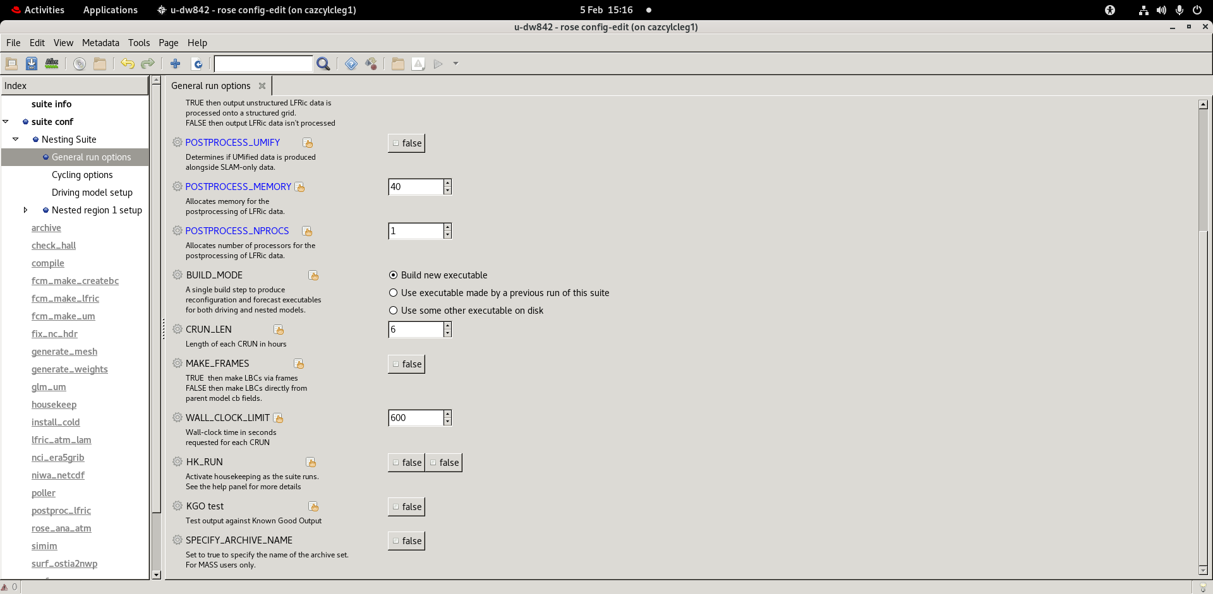Open gear menu for CRUN_LEN
This screenshot has height=594, width=1213.
click(177, 329)
